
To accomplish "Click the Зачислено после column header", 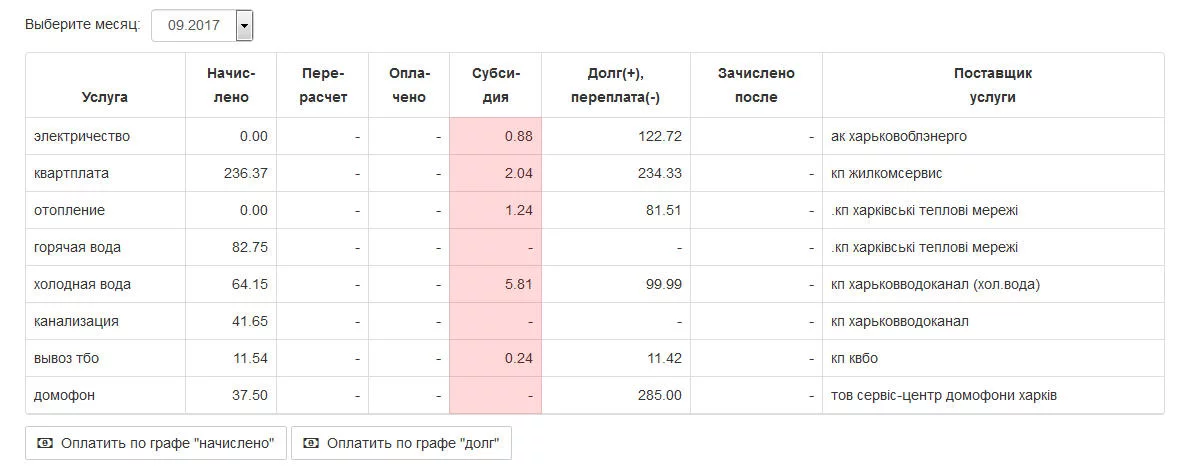I will click(x=756, y=85).
